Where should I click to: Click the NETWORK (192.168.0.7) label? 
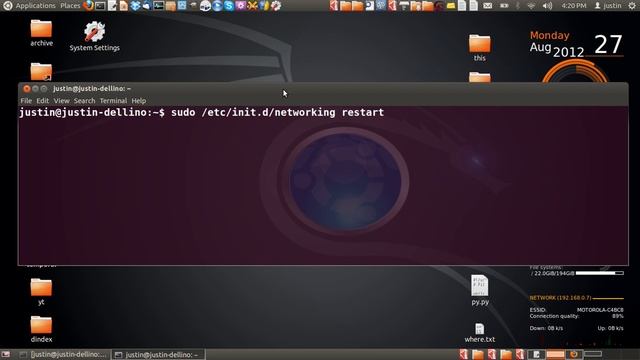(x=560, y=298)
